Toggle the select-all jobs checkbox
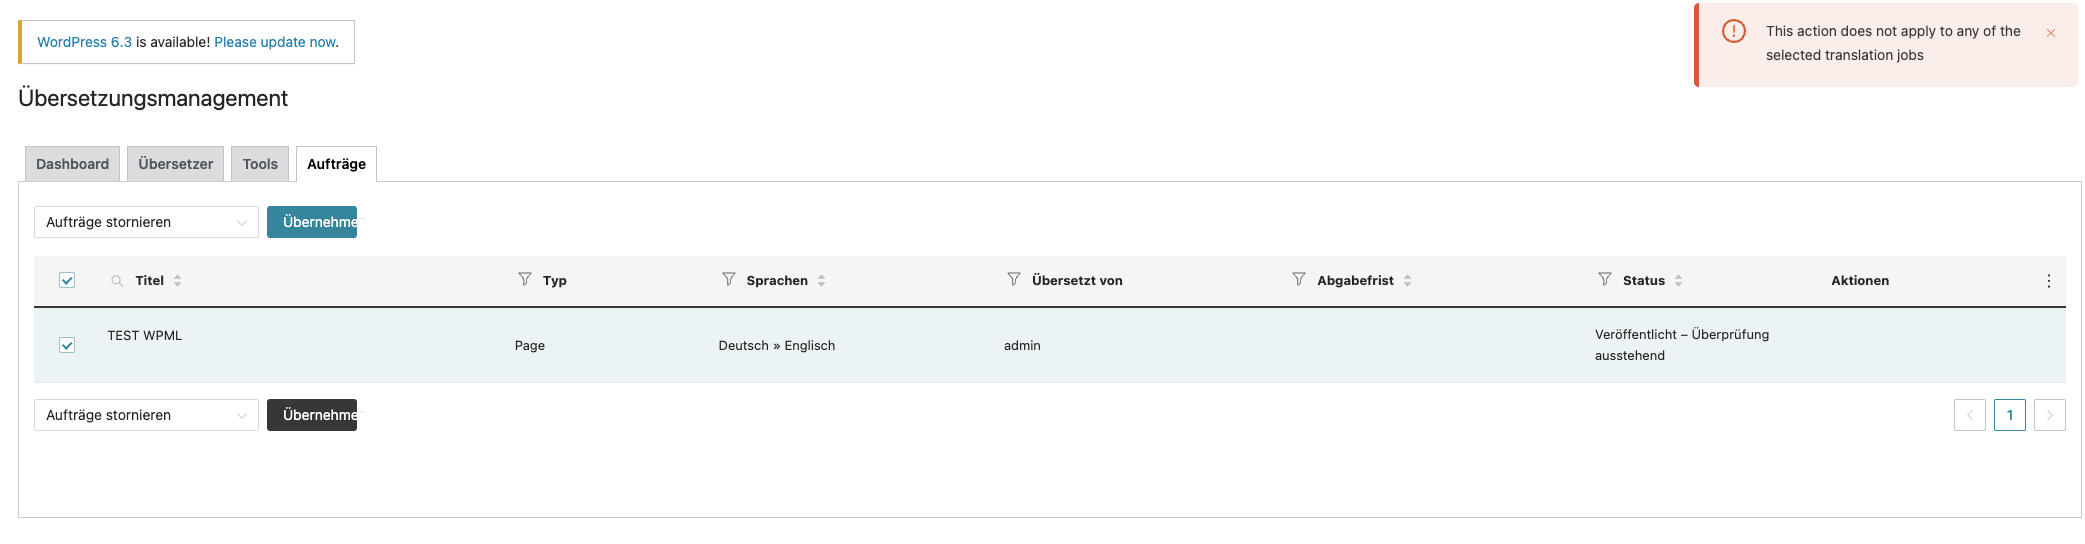Screen dimensions: 2085x544 click(x=67, y=281)
